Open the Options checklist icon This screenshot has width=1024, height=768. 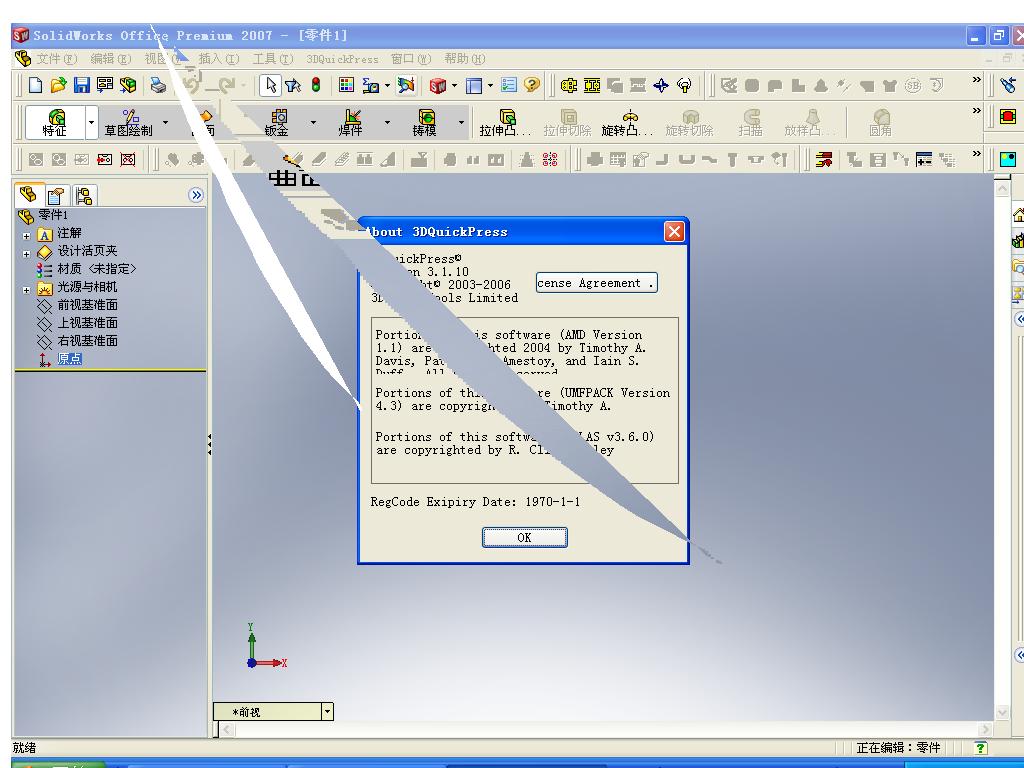(509, 85)
